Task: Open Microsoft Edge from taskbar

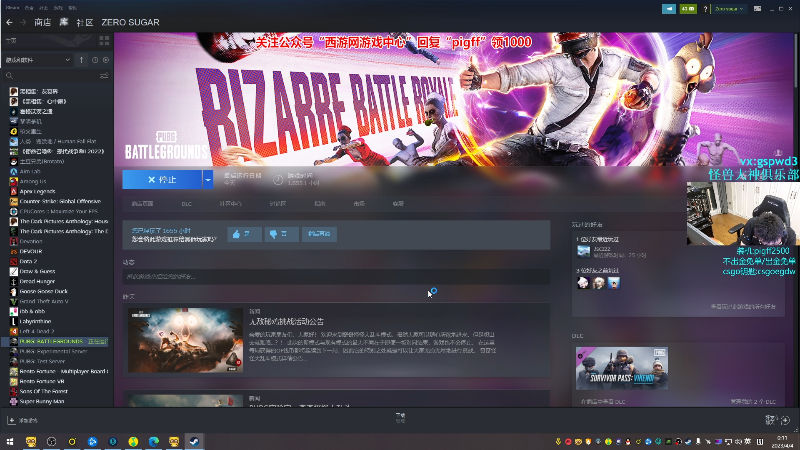Action: [x=154, y=441]
